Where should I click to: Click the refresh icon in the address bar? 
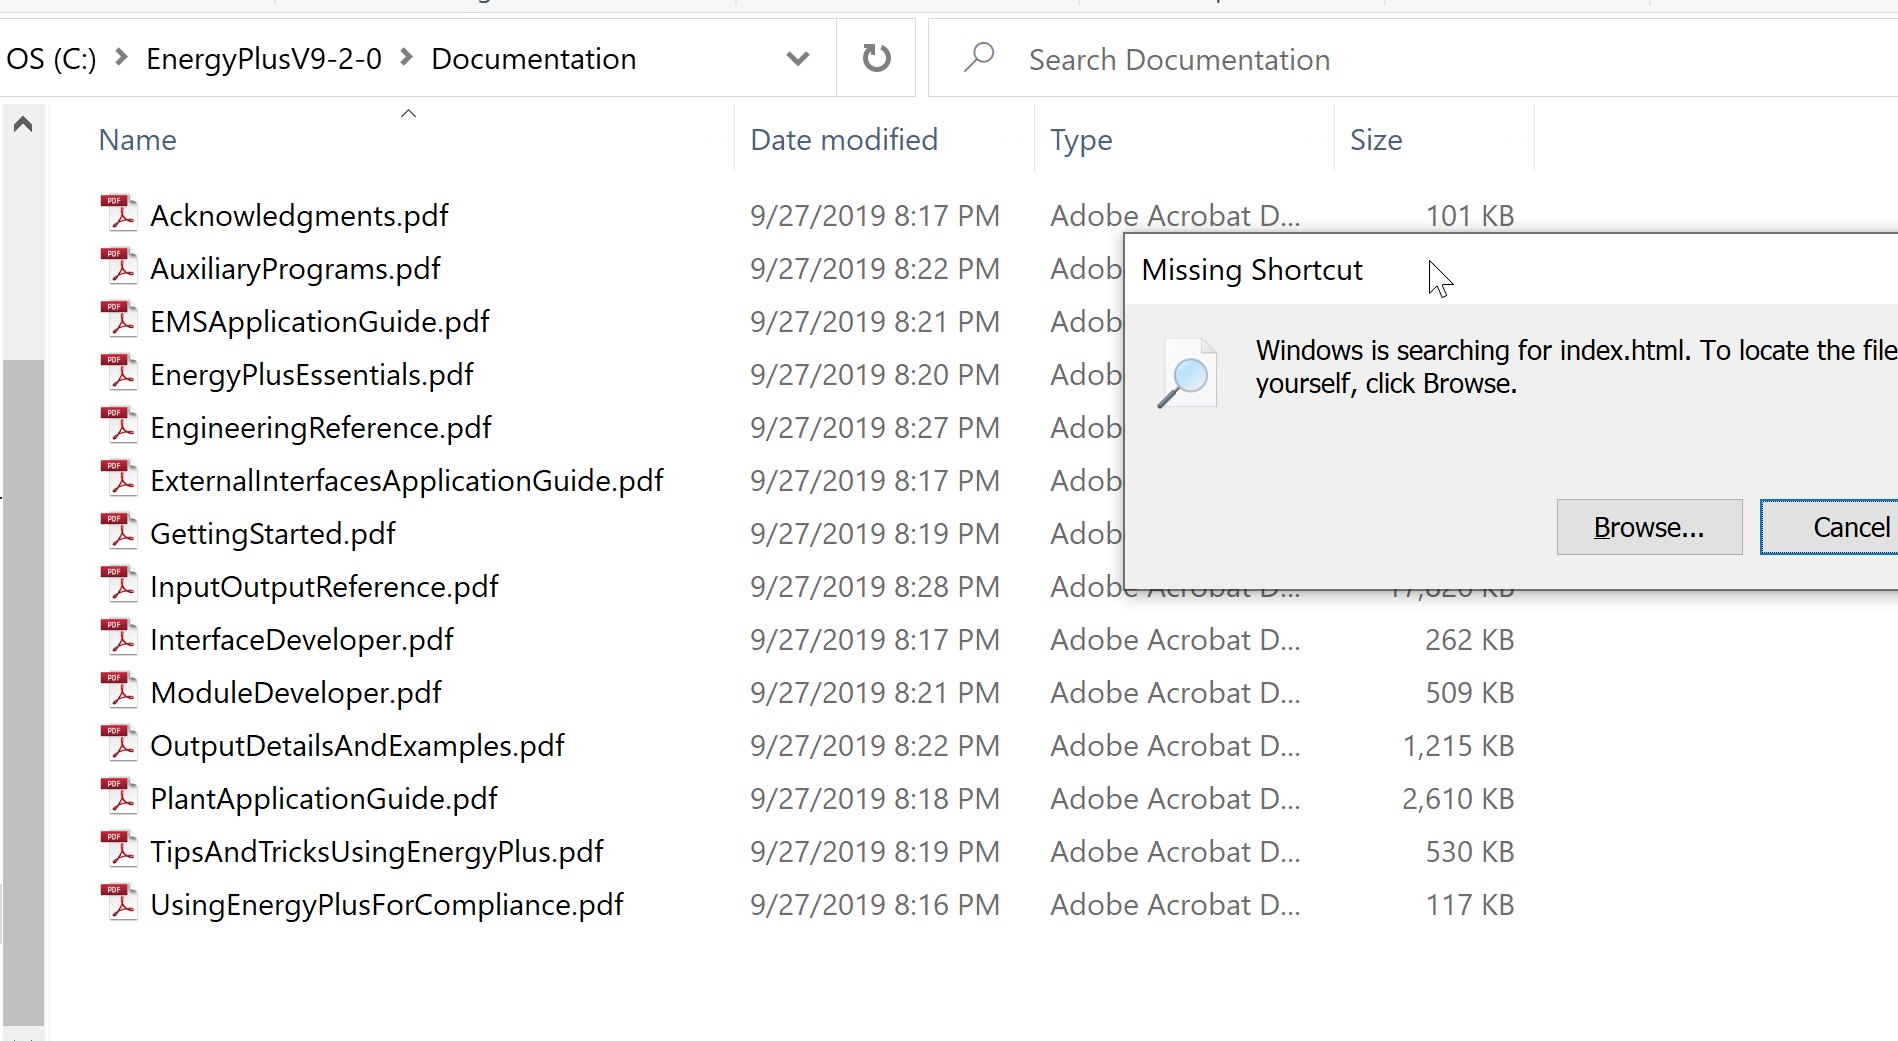point(875,58)
